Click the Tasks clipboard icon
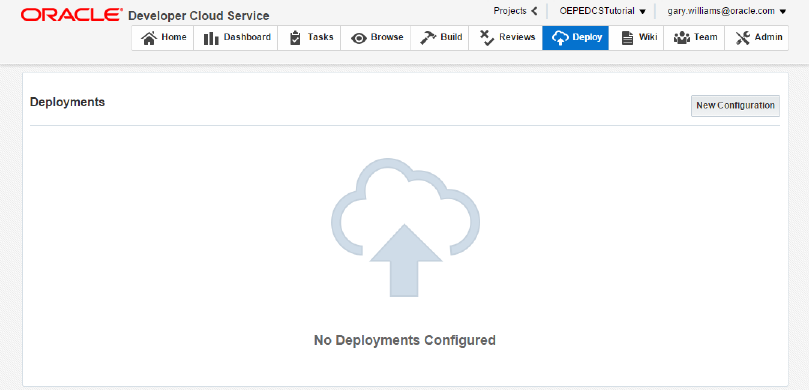Screen dimensions: 809x390 coord(295,38)
